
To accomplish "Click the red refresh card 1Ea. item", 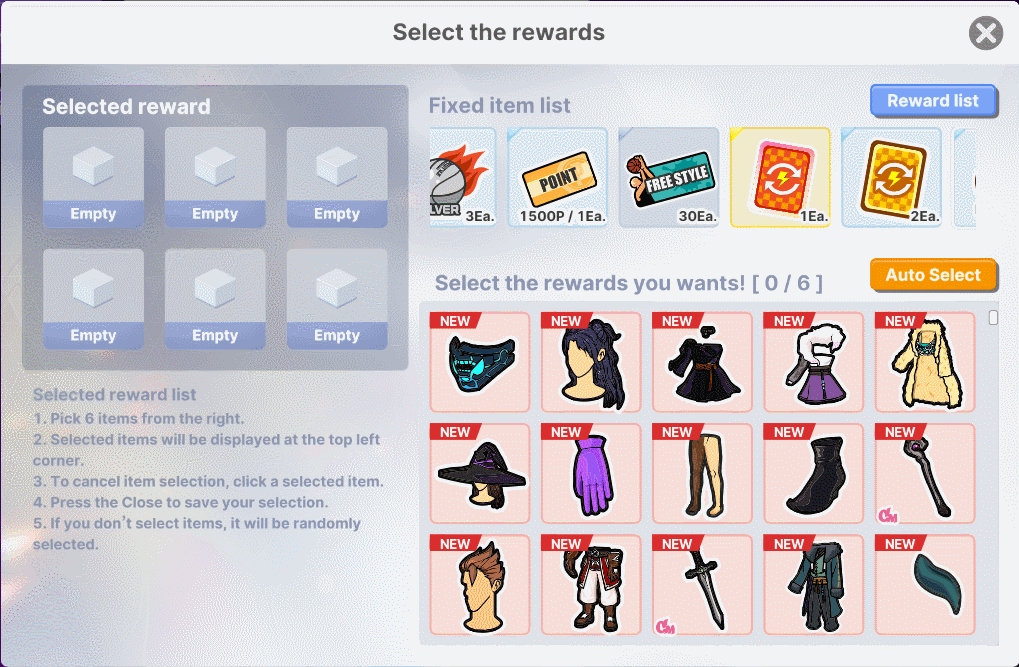I will click(780, 177).
